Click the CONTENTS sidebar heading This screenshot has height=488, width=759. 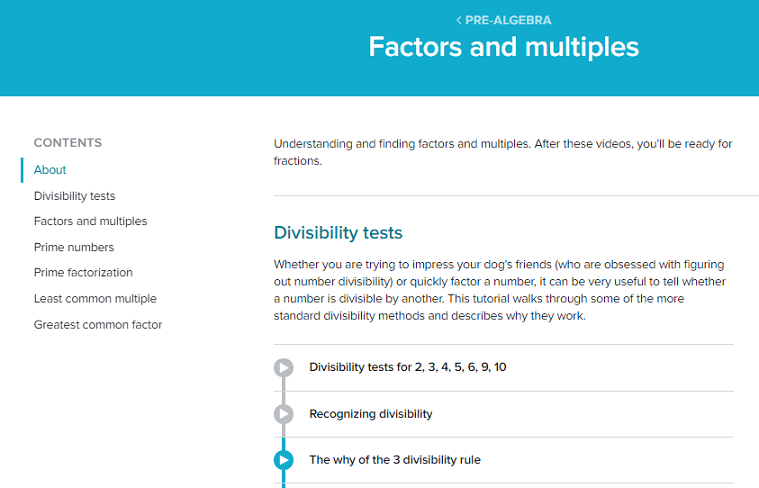pos(68,143)
